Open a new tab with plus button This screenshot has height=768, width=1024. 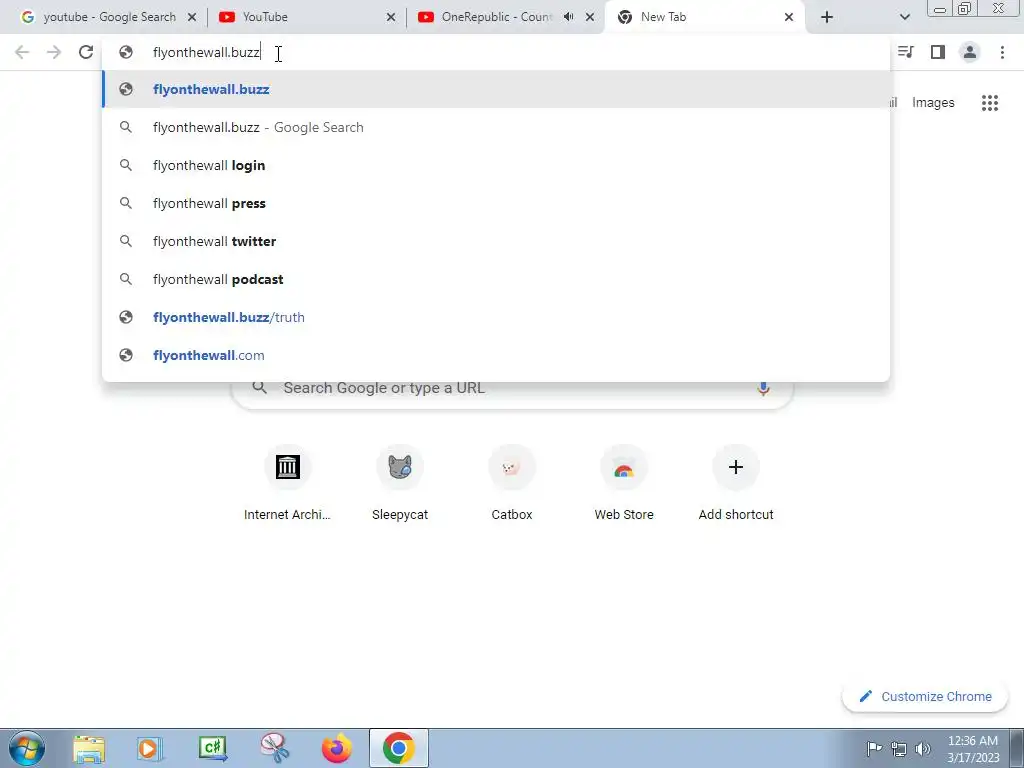point(827,17)
